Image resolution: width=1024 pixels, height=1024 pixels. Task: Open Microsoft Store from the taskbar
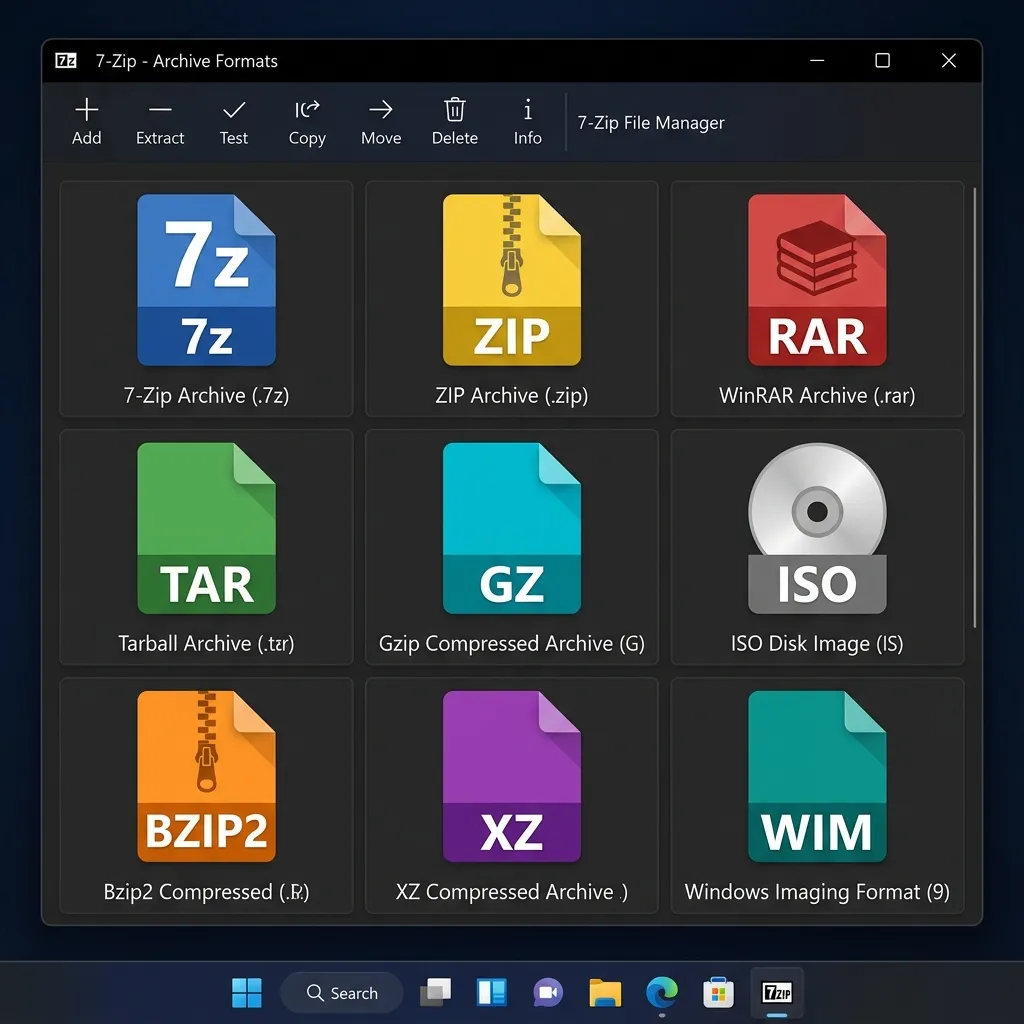pos(718,993)
